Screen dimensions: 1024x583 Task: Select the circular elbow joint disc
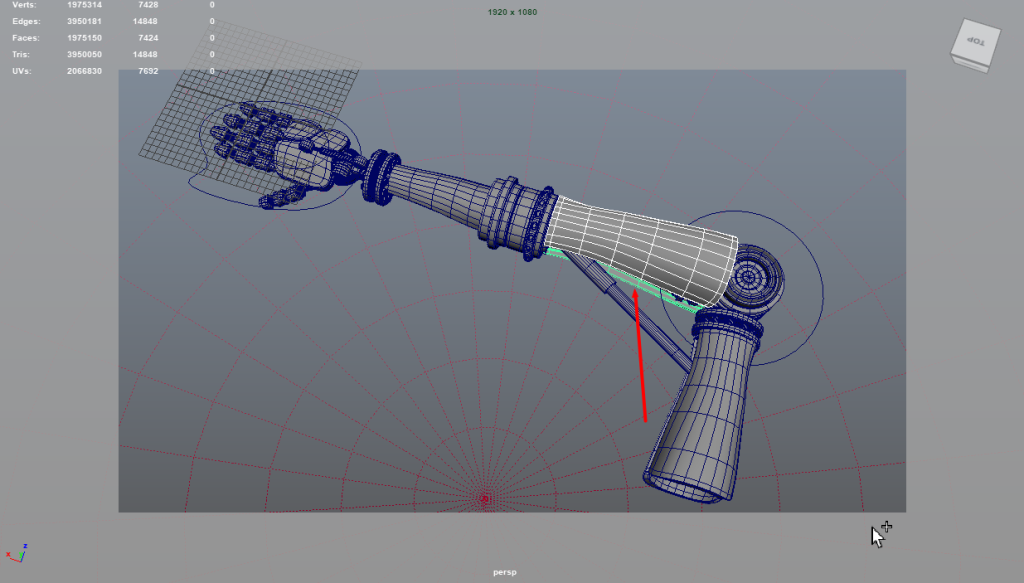[751, 277]
